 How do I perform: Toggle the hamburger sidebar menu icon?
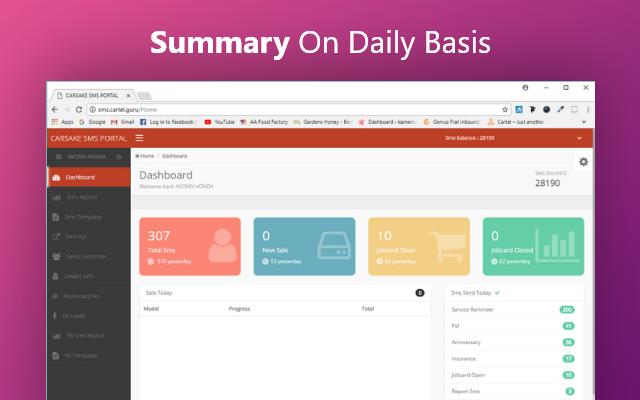[139, 138]
